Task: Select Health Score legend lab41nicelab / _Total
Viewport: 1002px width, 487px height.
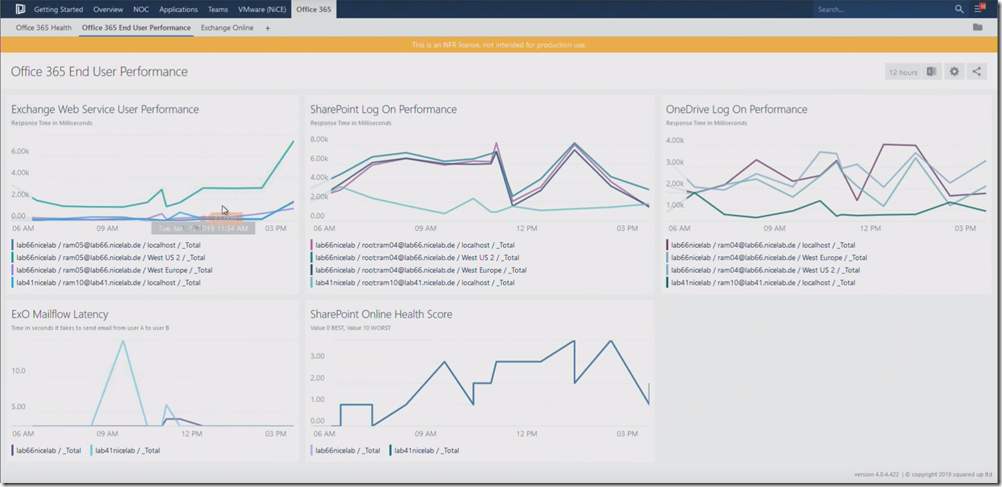Action: pyautogui.click(x=424, y=451)
